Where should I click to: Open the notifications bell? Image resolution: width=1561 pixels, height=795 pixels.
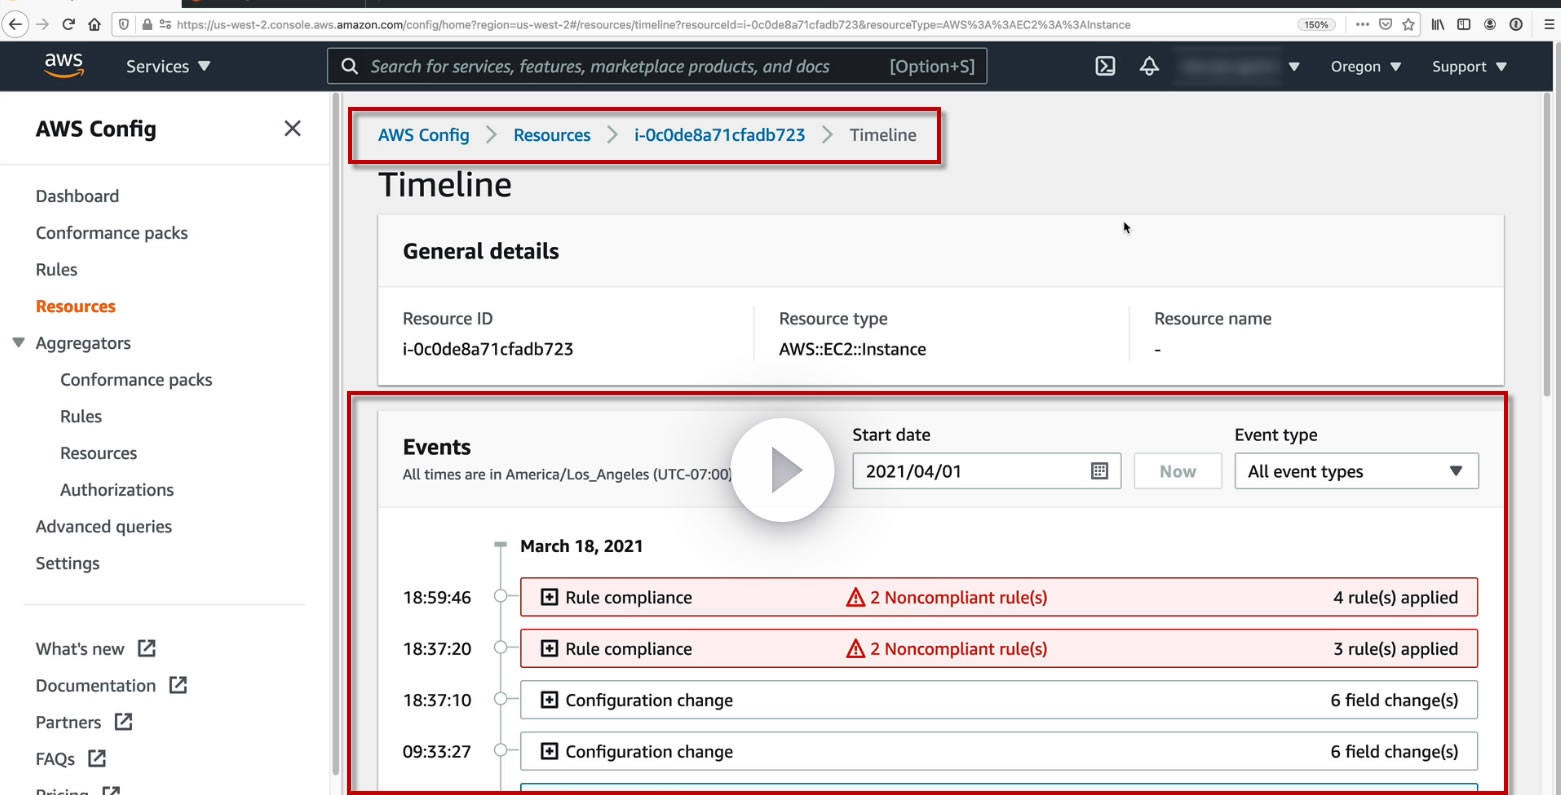pyautogui.click(x=1149, y=66)
